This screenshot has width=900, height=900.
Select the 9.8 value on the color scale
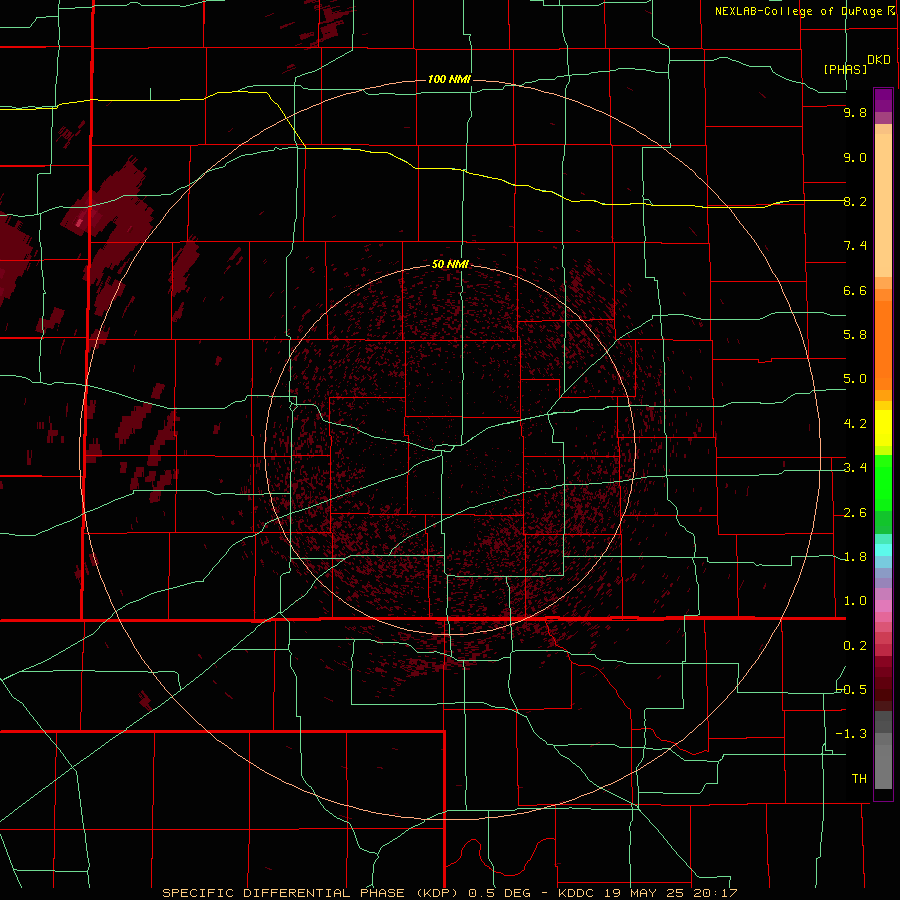[x=855, y=112]
